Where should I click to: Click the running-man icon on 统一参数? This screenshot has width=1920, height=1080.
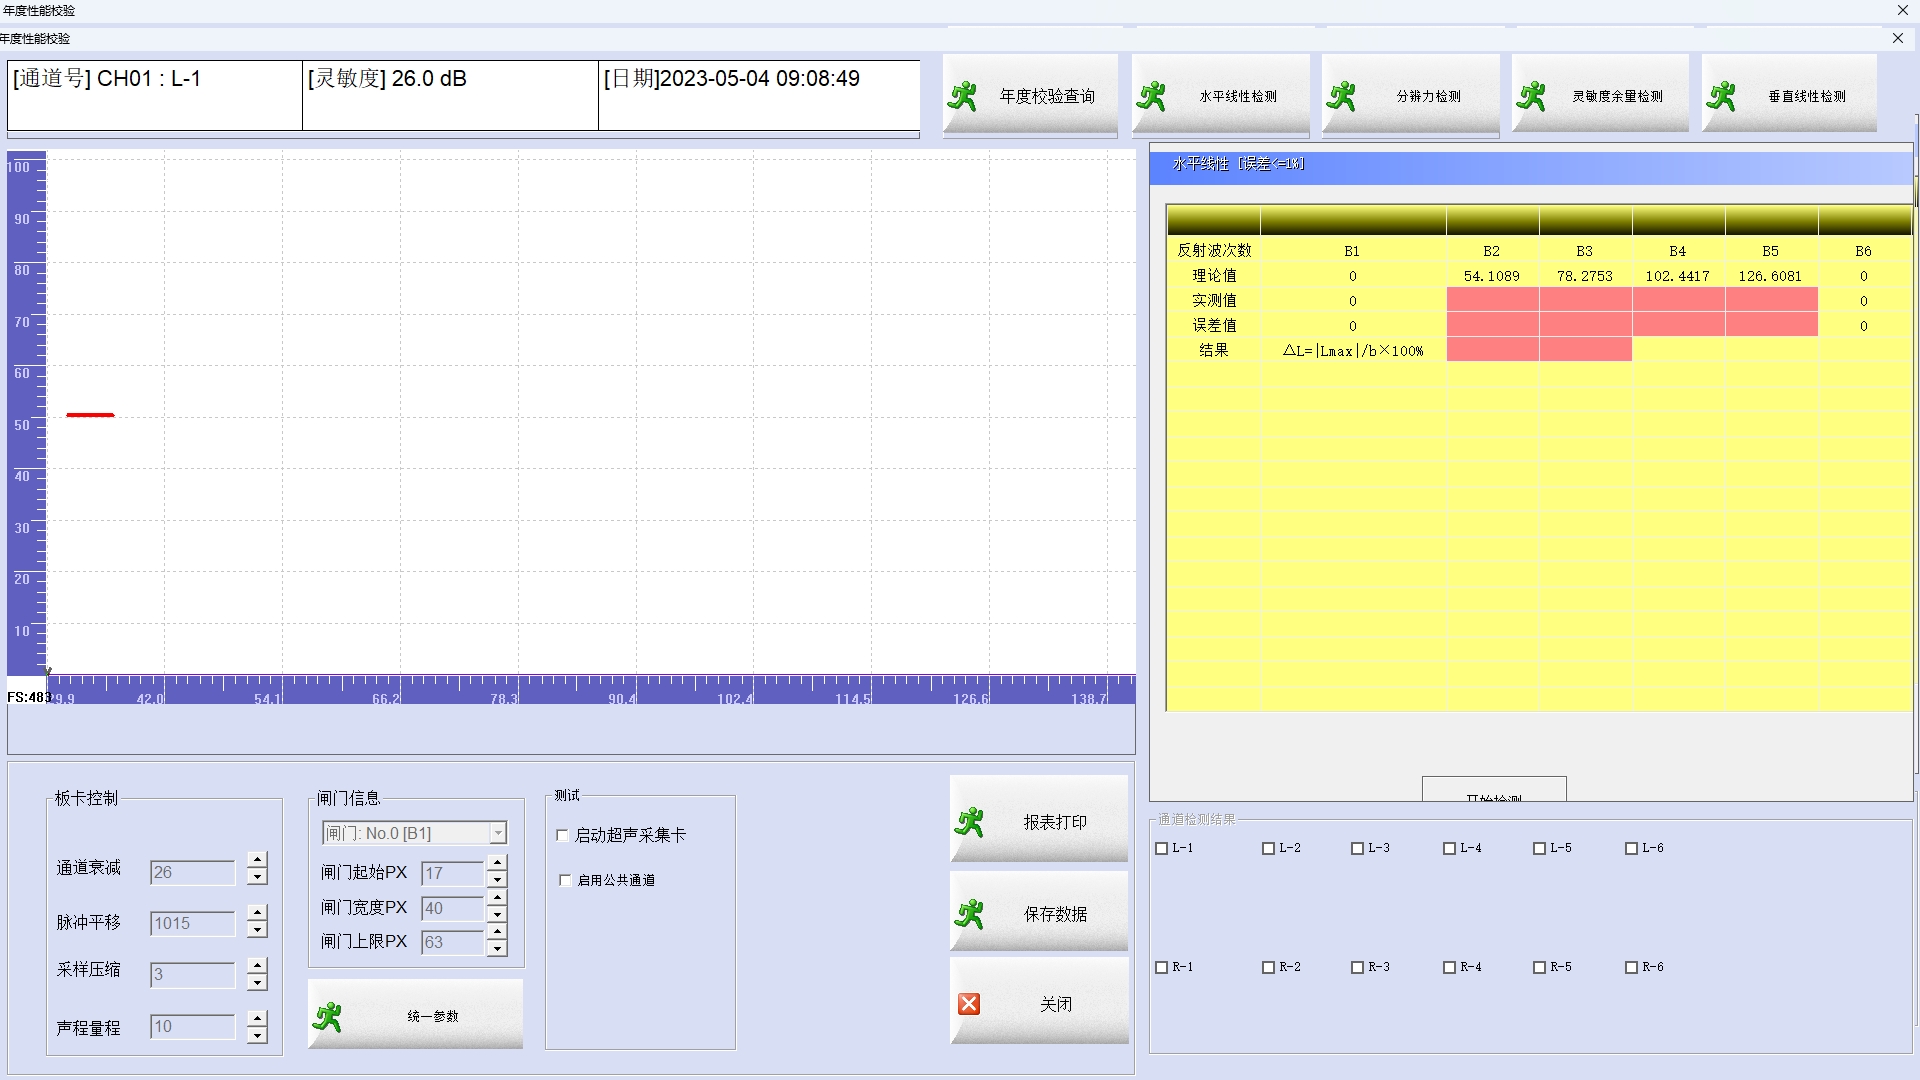(328, 1017)
